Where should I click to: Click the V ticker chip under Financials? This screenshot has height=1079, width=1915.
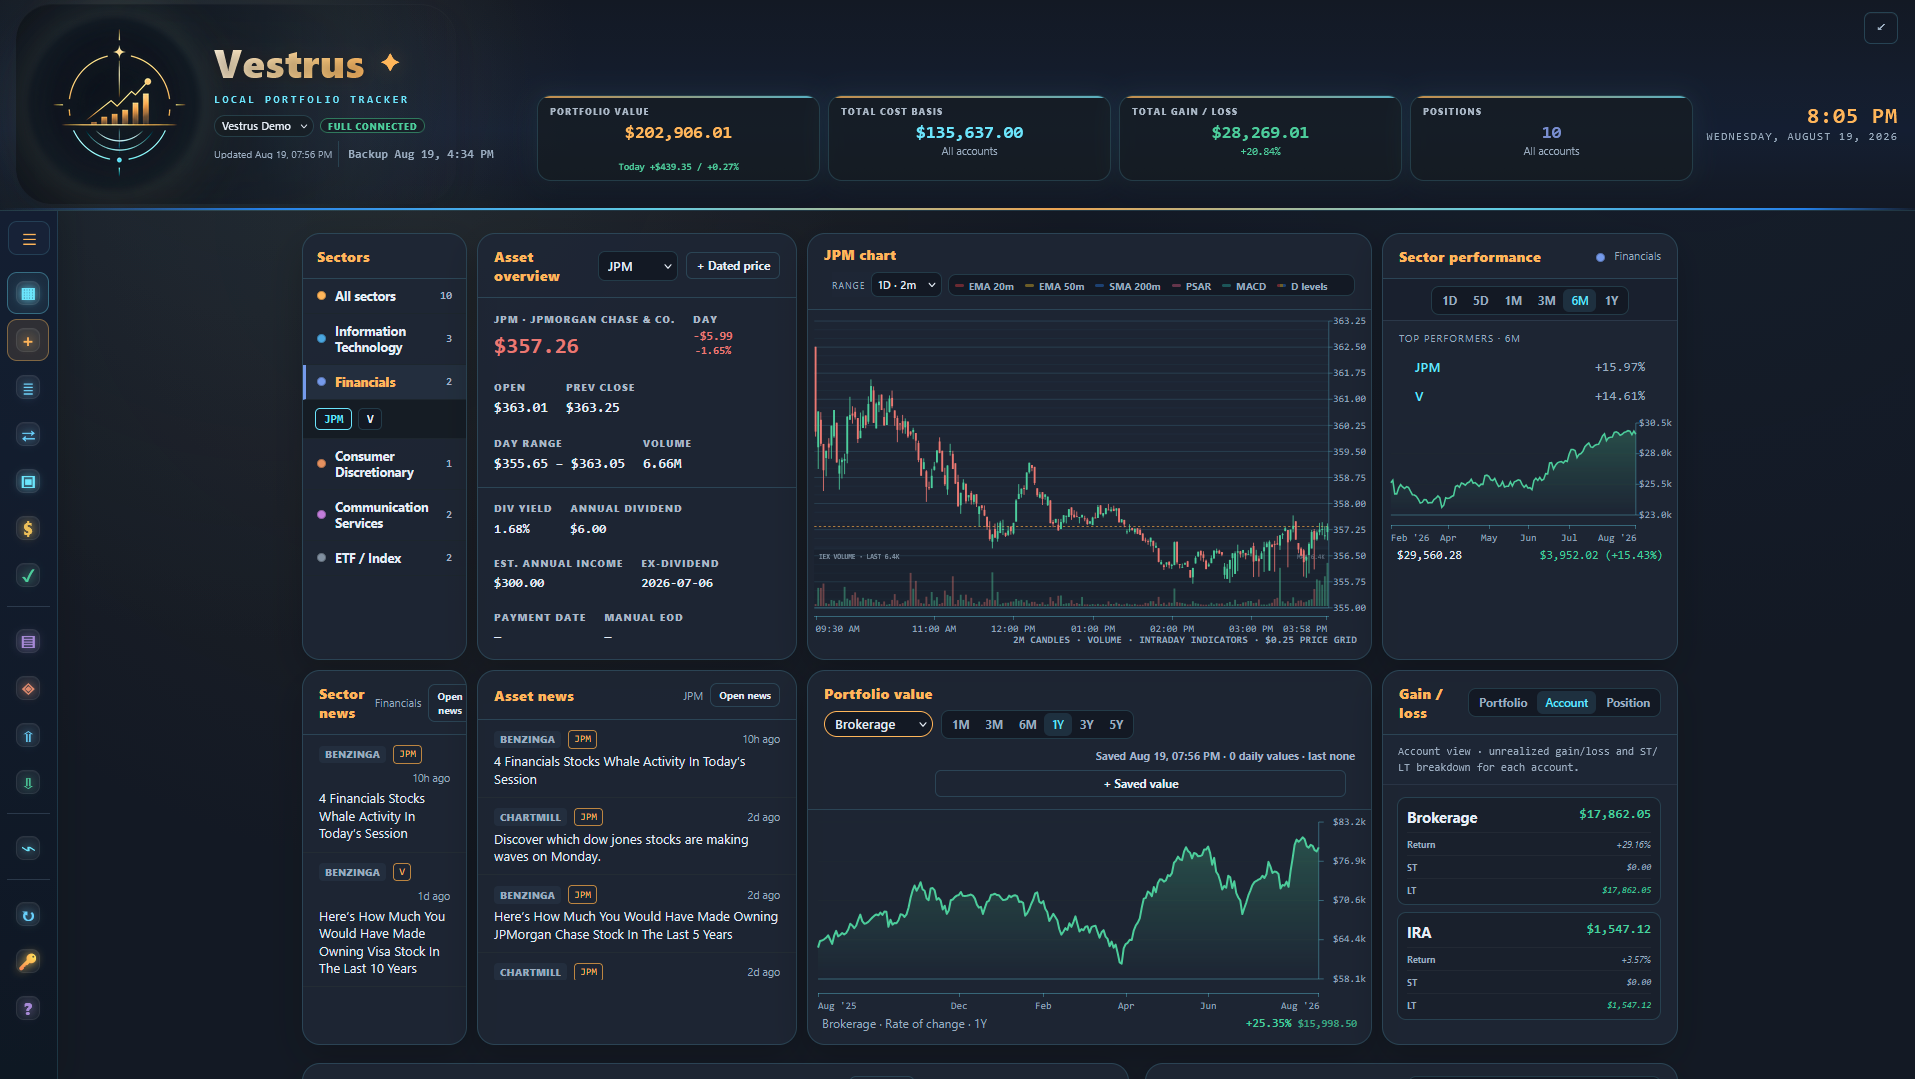tap(370, 419)
